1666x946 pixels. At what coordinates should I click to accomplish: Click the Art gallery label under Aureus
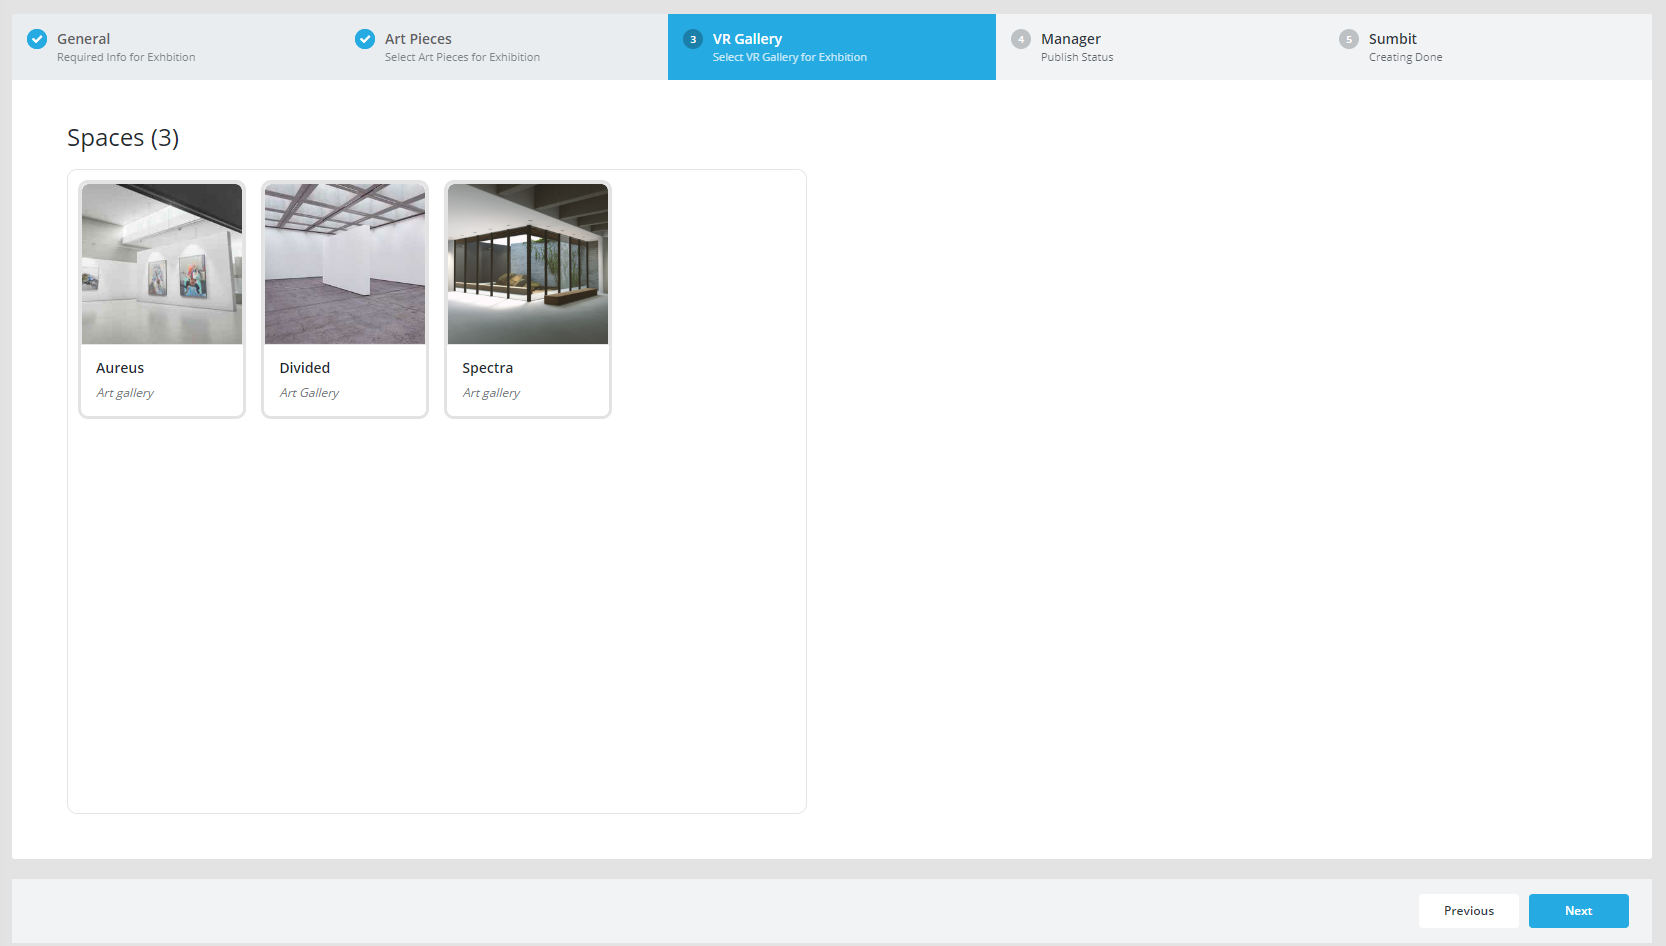125,393
